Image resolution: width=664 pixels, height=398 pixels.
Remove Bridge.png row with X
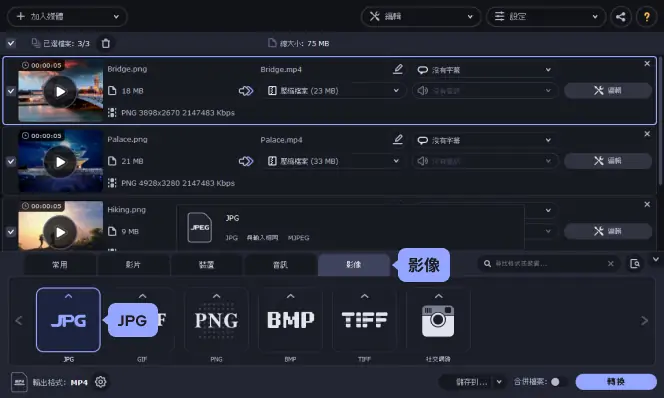coord(647,64)
